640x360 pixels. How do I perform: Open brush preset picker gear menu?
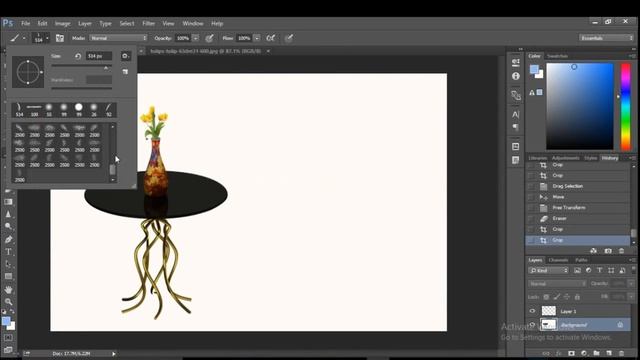[x=125, y=56]
